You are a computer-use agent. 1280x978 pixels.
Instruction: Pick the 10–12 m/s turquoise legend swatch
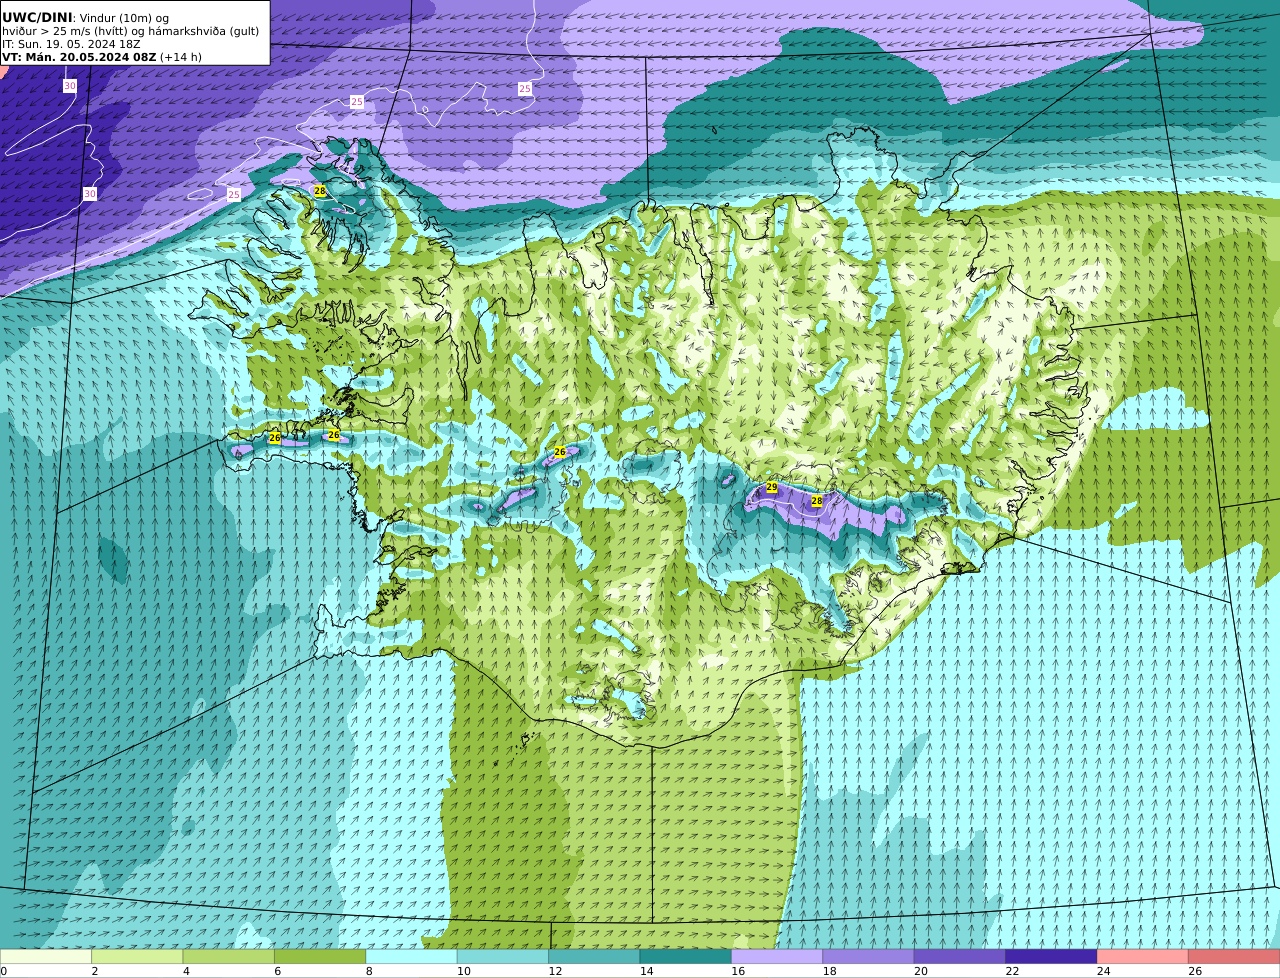503,956
